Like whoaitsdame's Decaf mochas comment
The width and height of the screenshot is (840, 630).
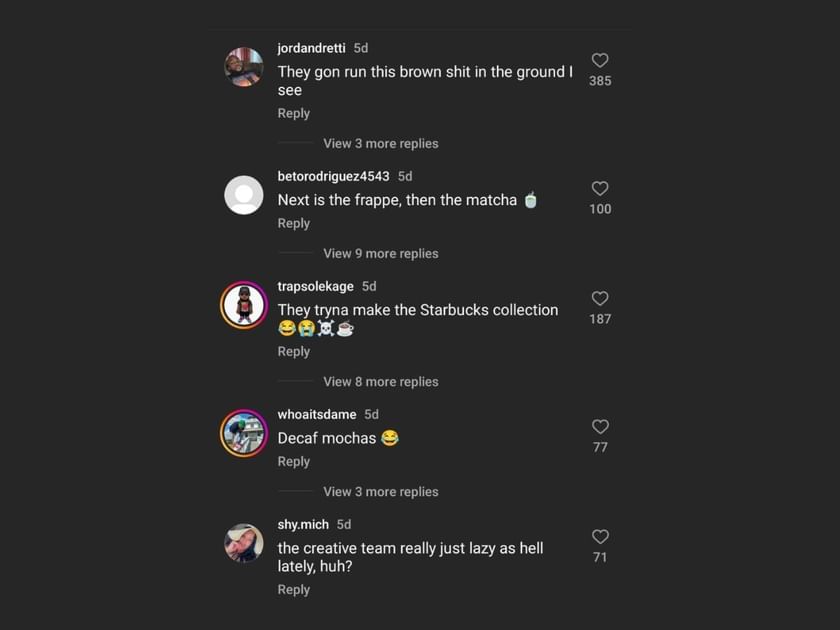(x=600, y=427)
